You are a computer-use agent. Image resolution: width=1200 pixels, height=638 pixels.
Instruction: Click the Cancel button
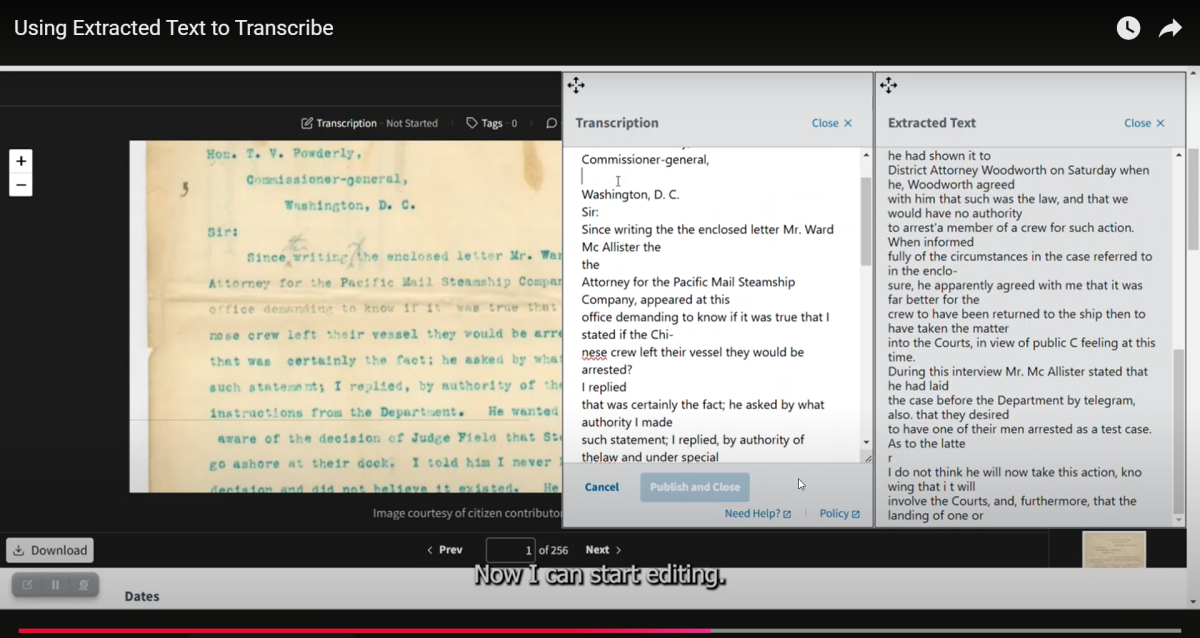602,487
